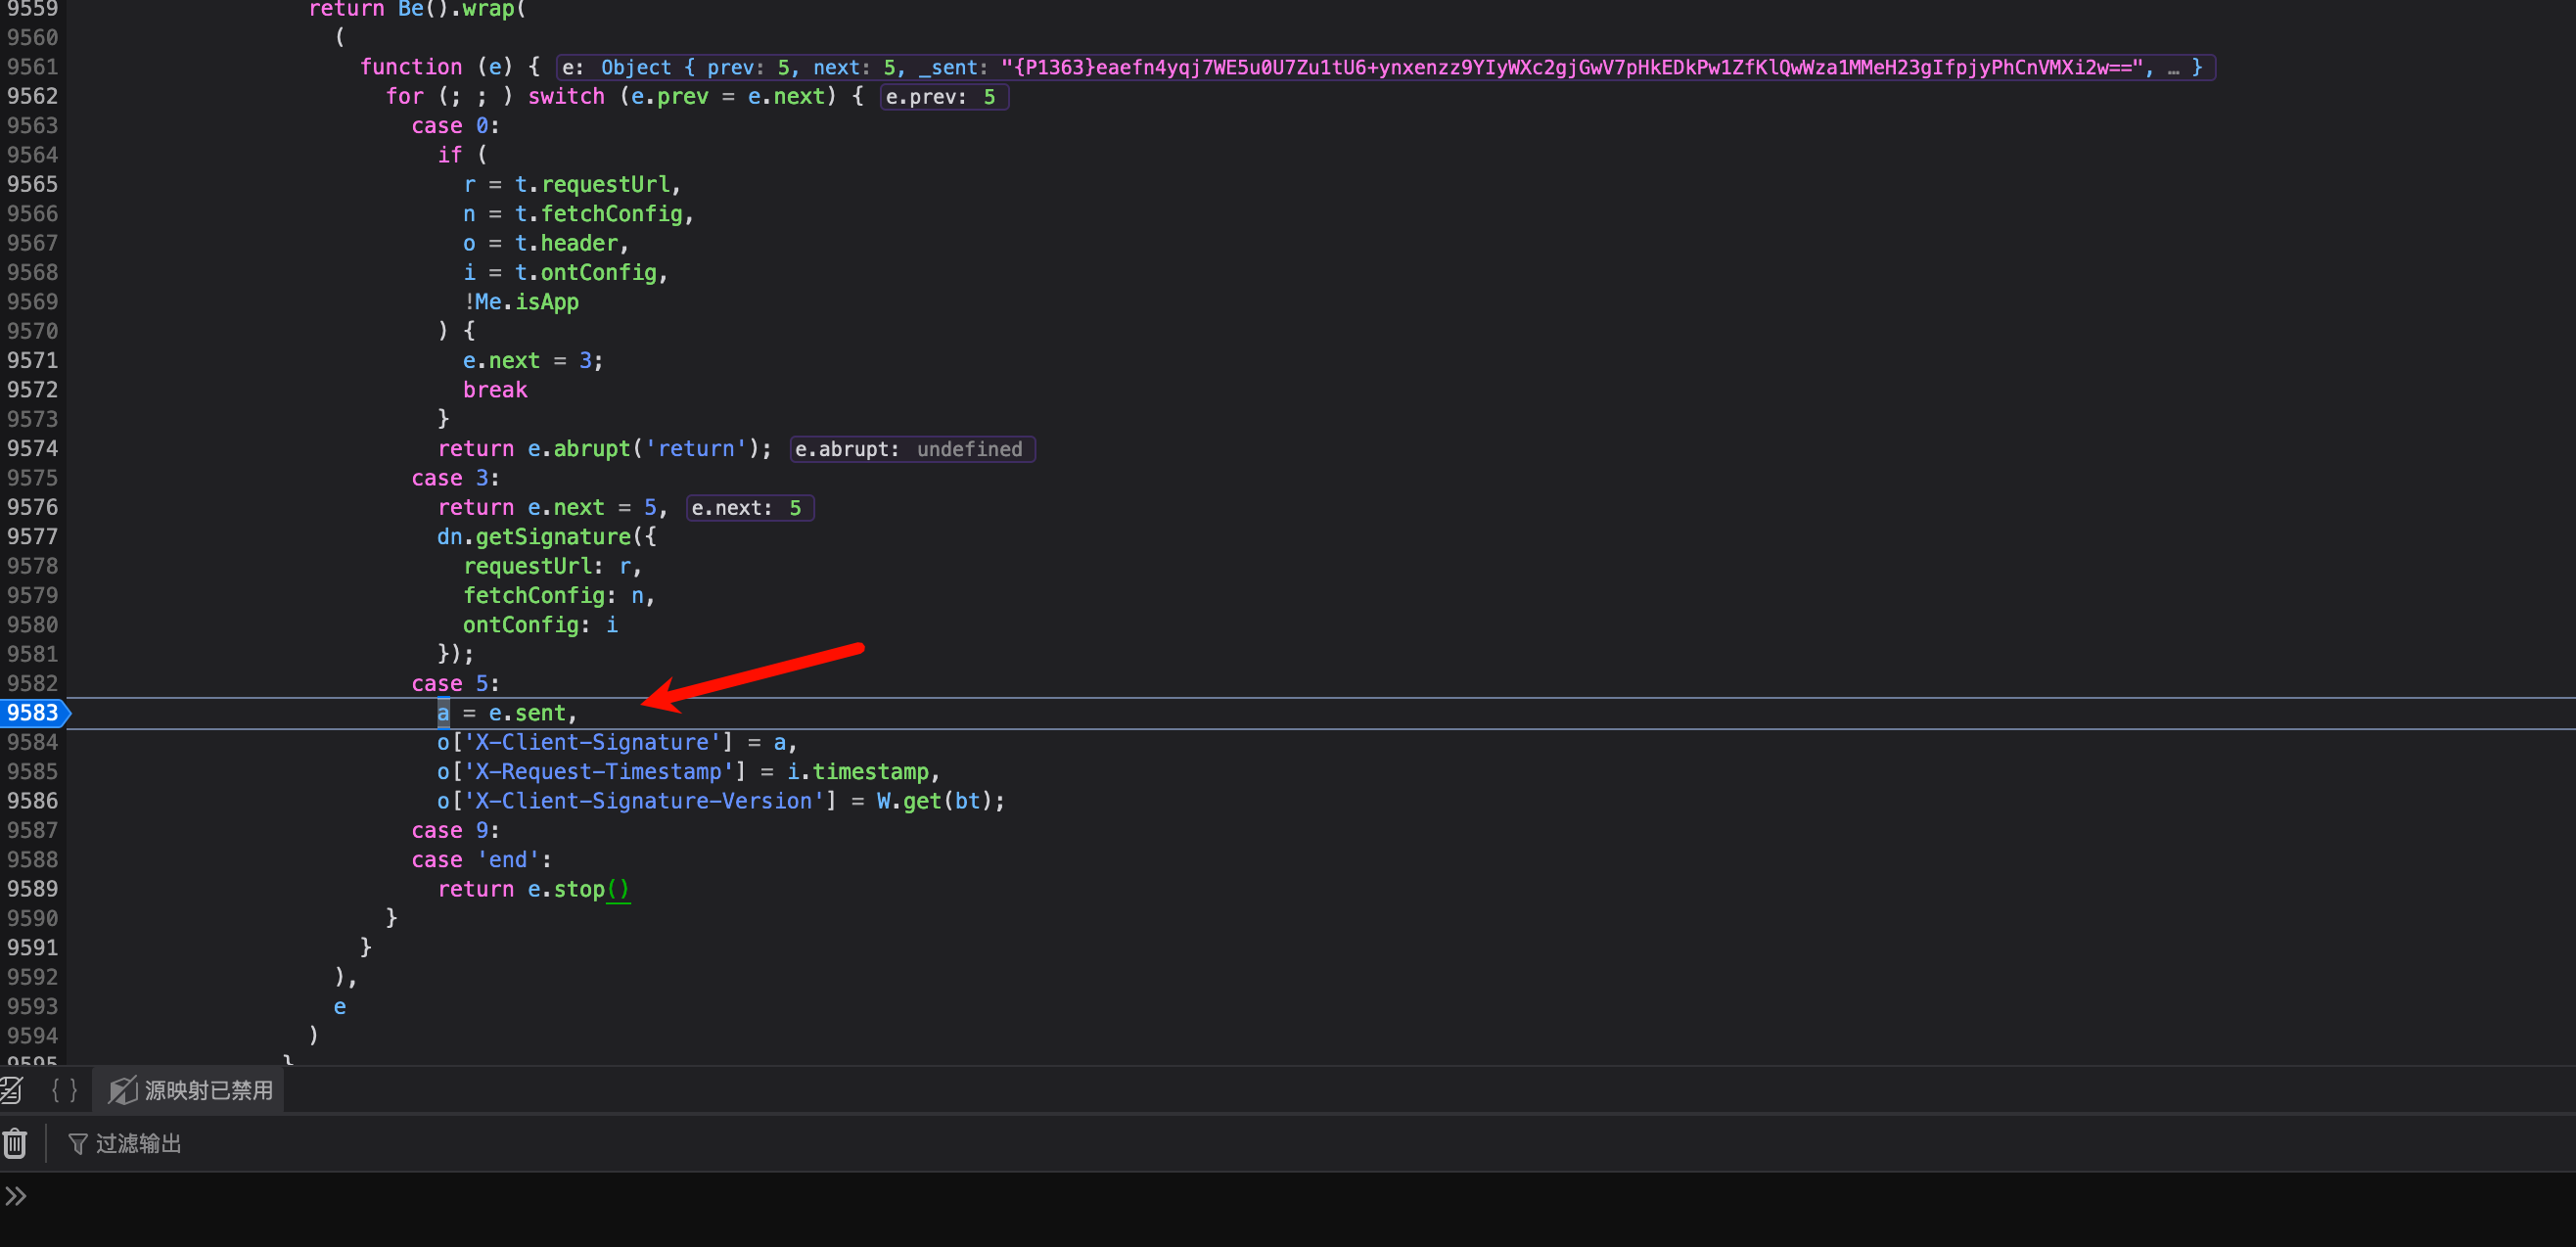Click 't.fetchConfig' on line 9566
The width and height of the screenshot is (2576, 1247).
598,214
